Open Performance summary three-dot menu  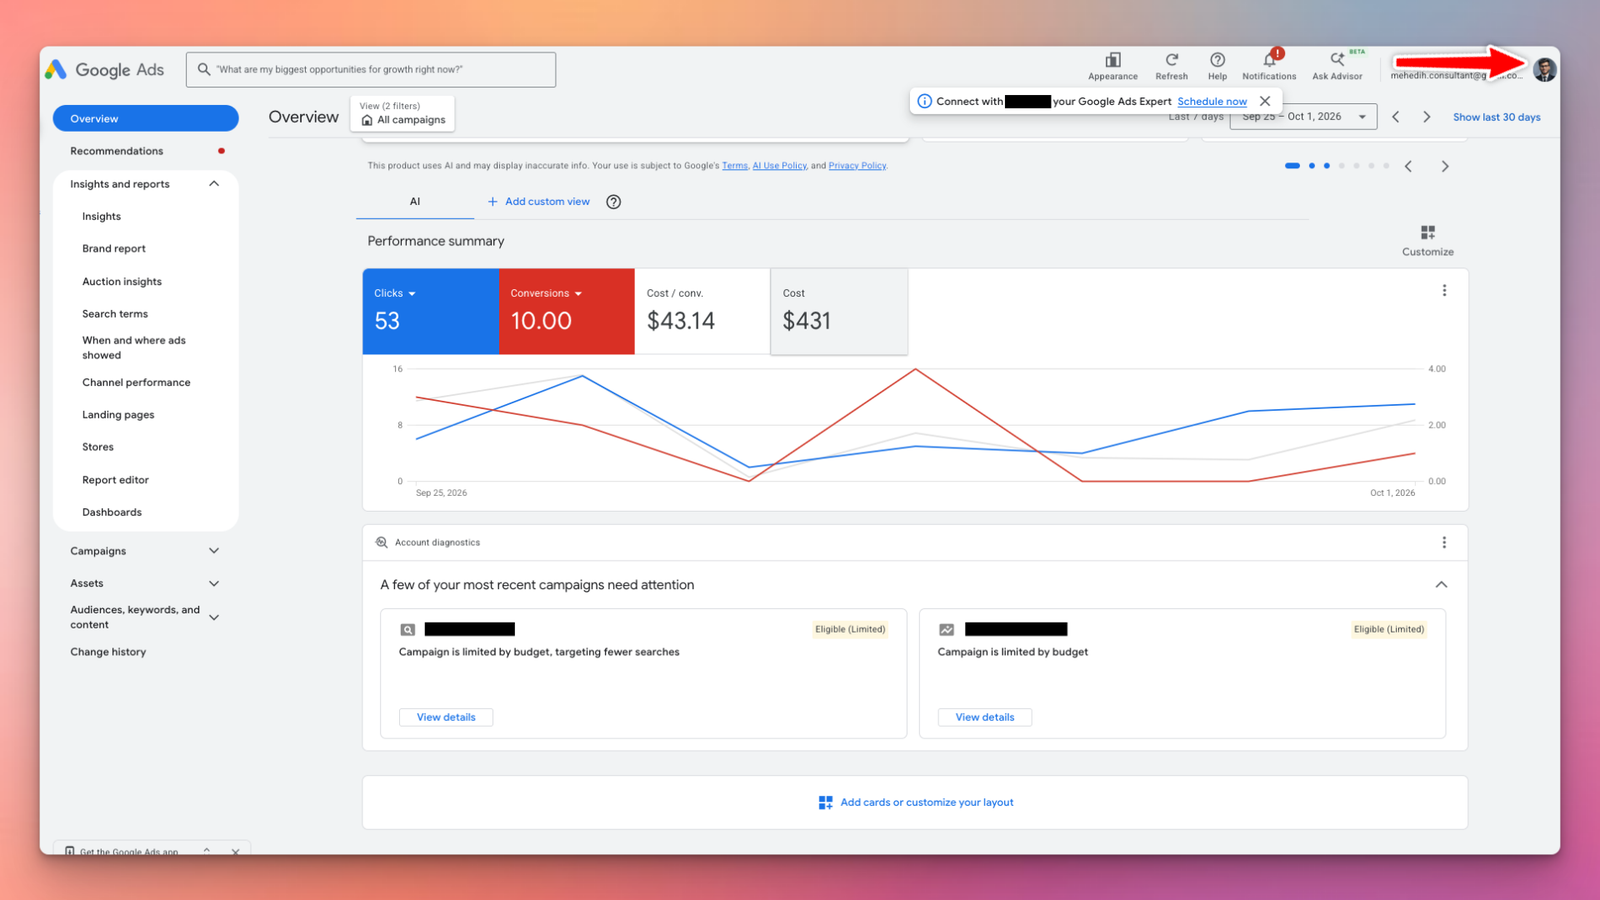click(x=1444, y=291)
